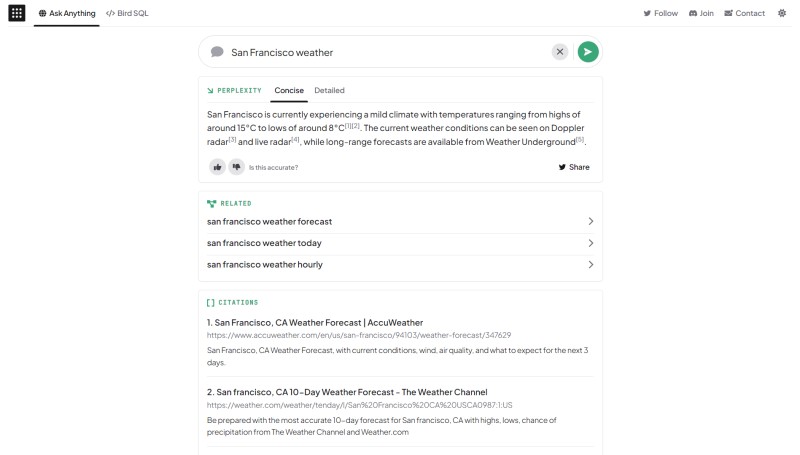Expand san francisco weather today suggestion
800x455 pixels.
pos(401,243)
